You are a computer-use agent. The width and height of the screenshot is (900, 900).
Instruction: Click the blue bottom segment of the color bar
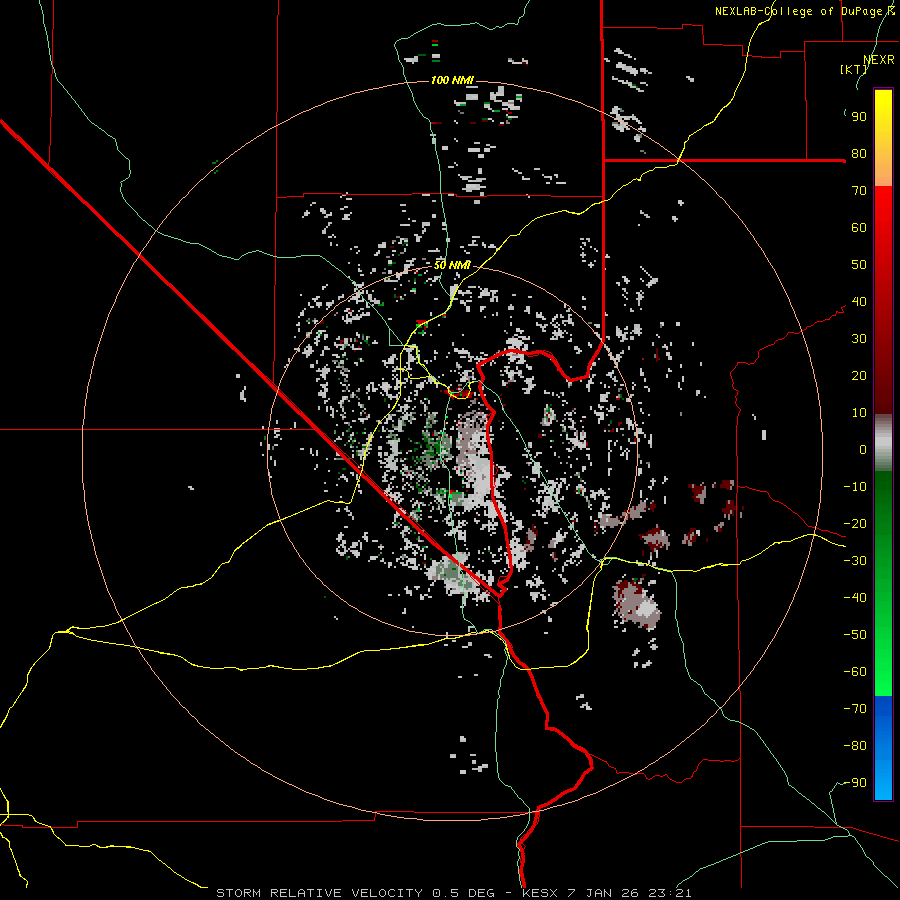(x=883, y=747)
